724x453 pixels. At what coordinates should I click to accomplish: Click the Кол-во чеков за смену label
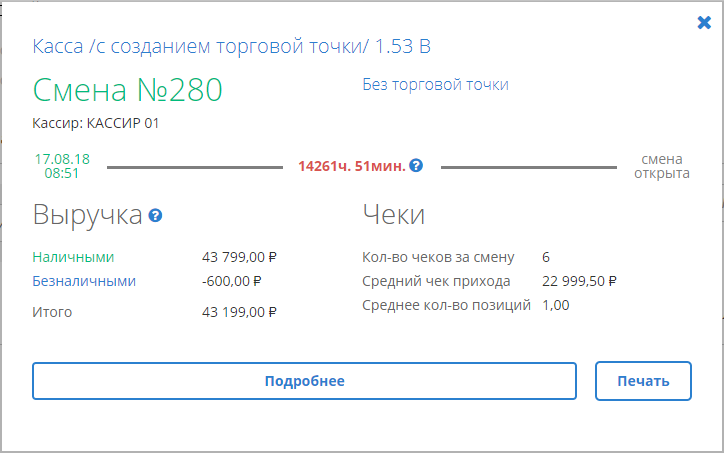point(438,257)
